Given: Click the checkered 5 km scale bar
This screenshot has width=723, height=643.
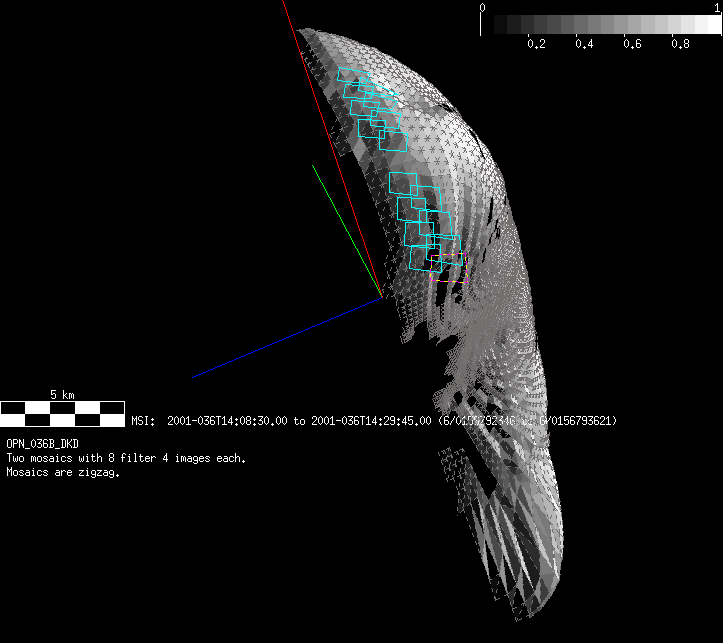Looking at the screenshot, I should pos(61,408).
